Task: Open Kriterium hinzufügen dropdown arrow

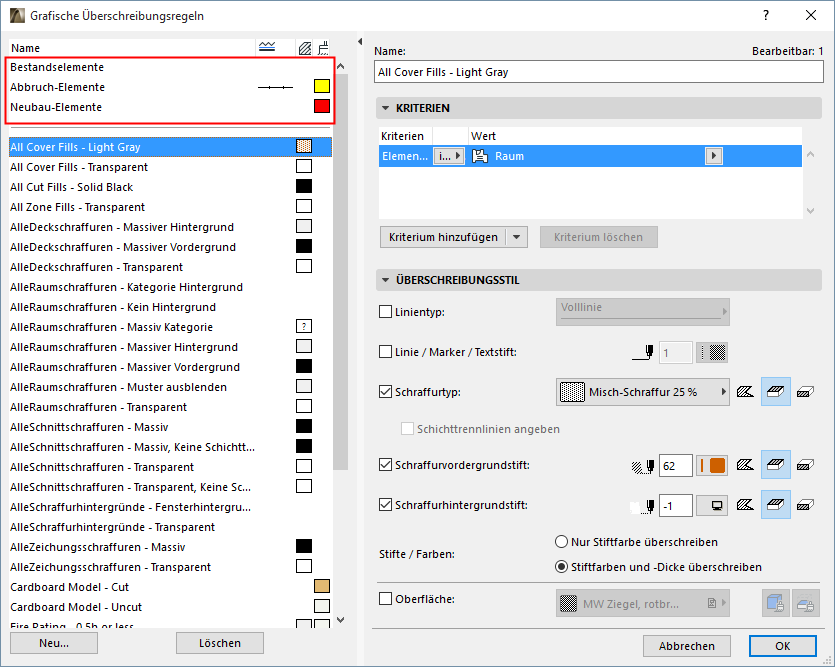Action: 517,237
